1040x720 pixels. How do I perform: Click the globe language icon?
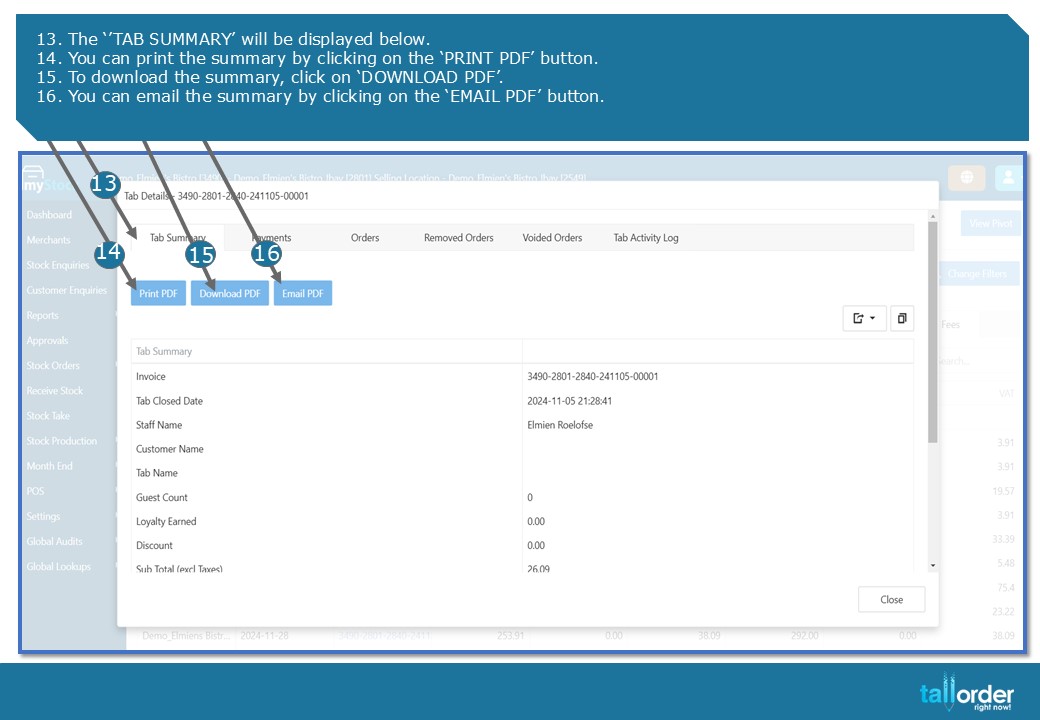point(966,177)
